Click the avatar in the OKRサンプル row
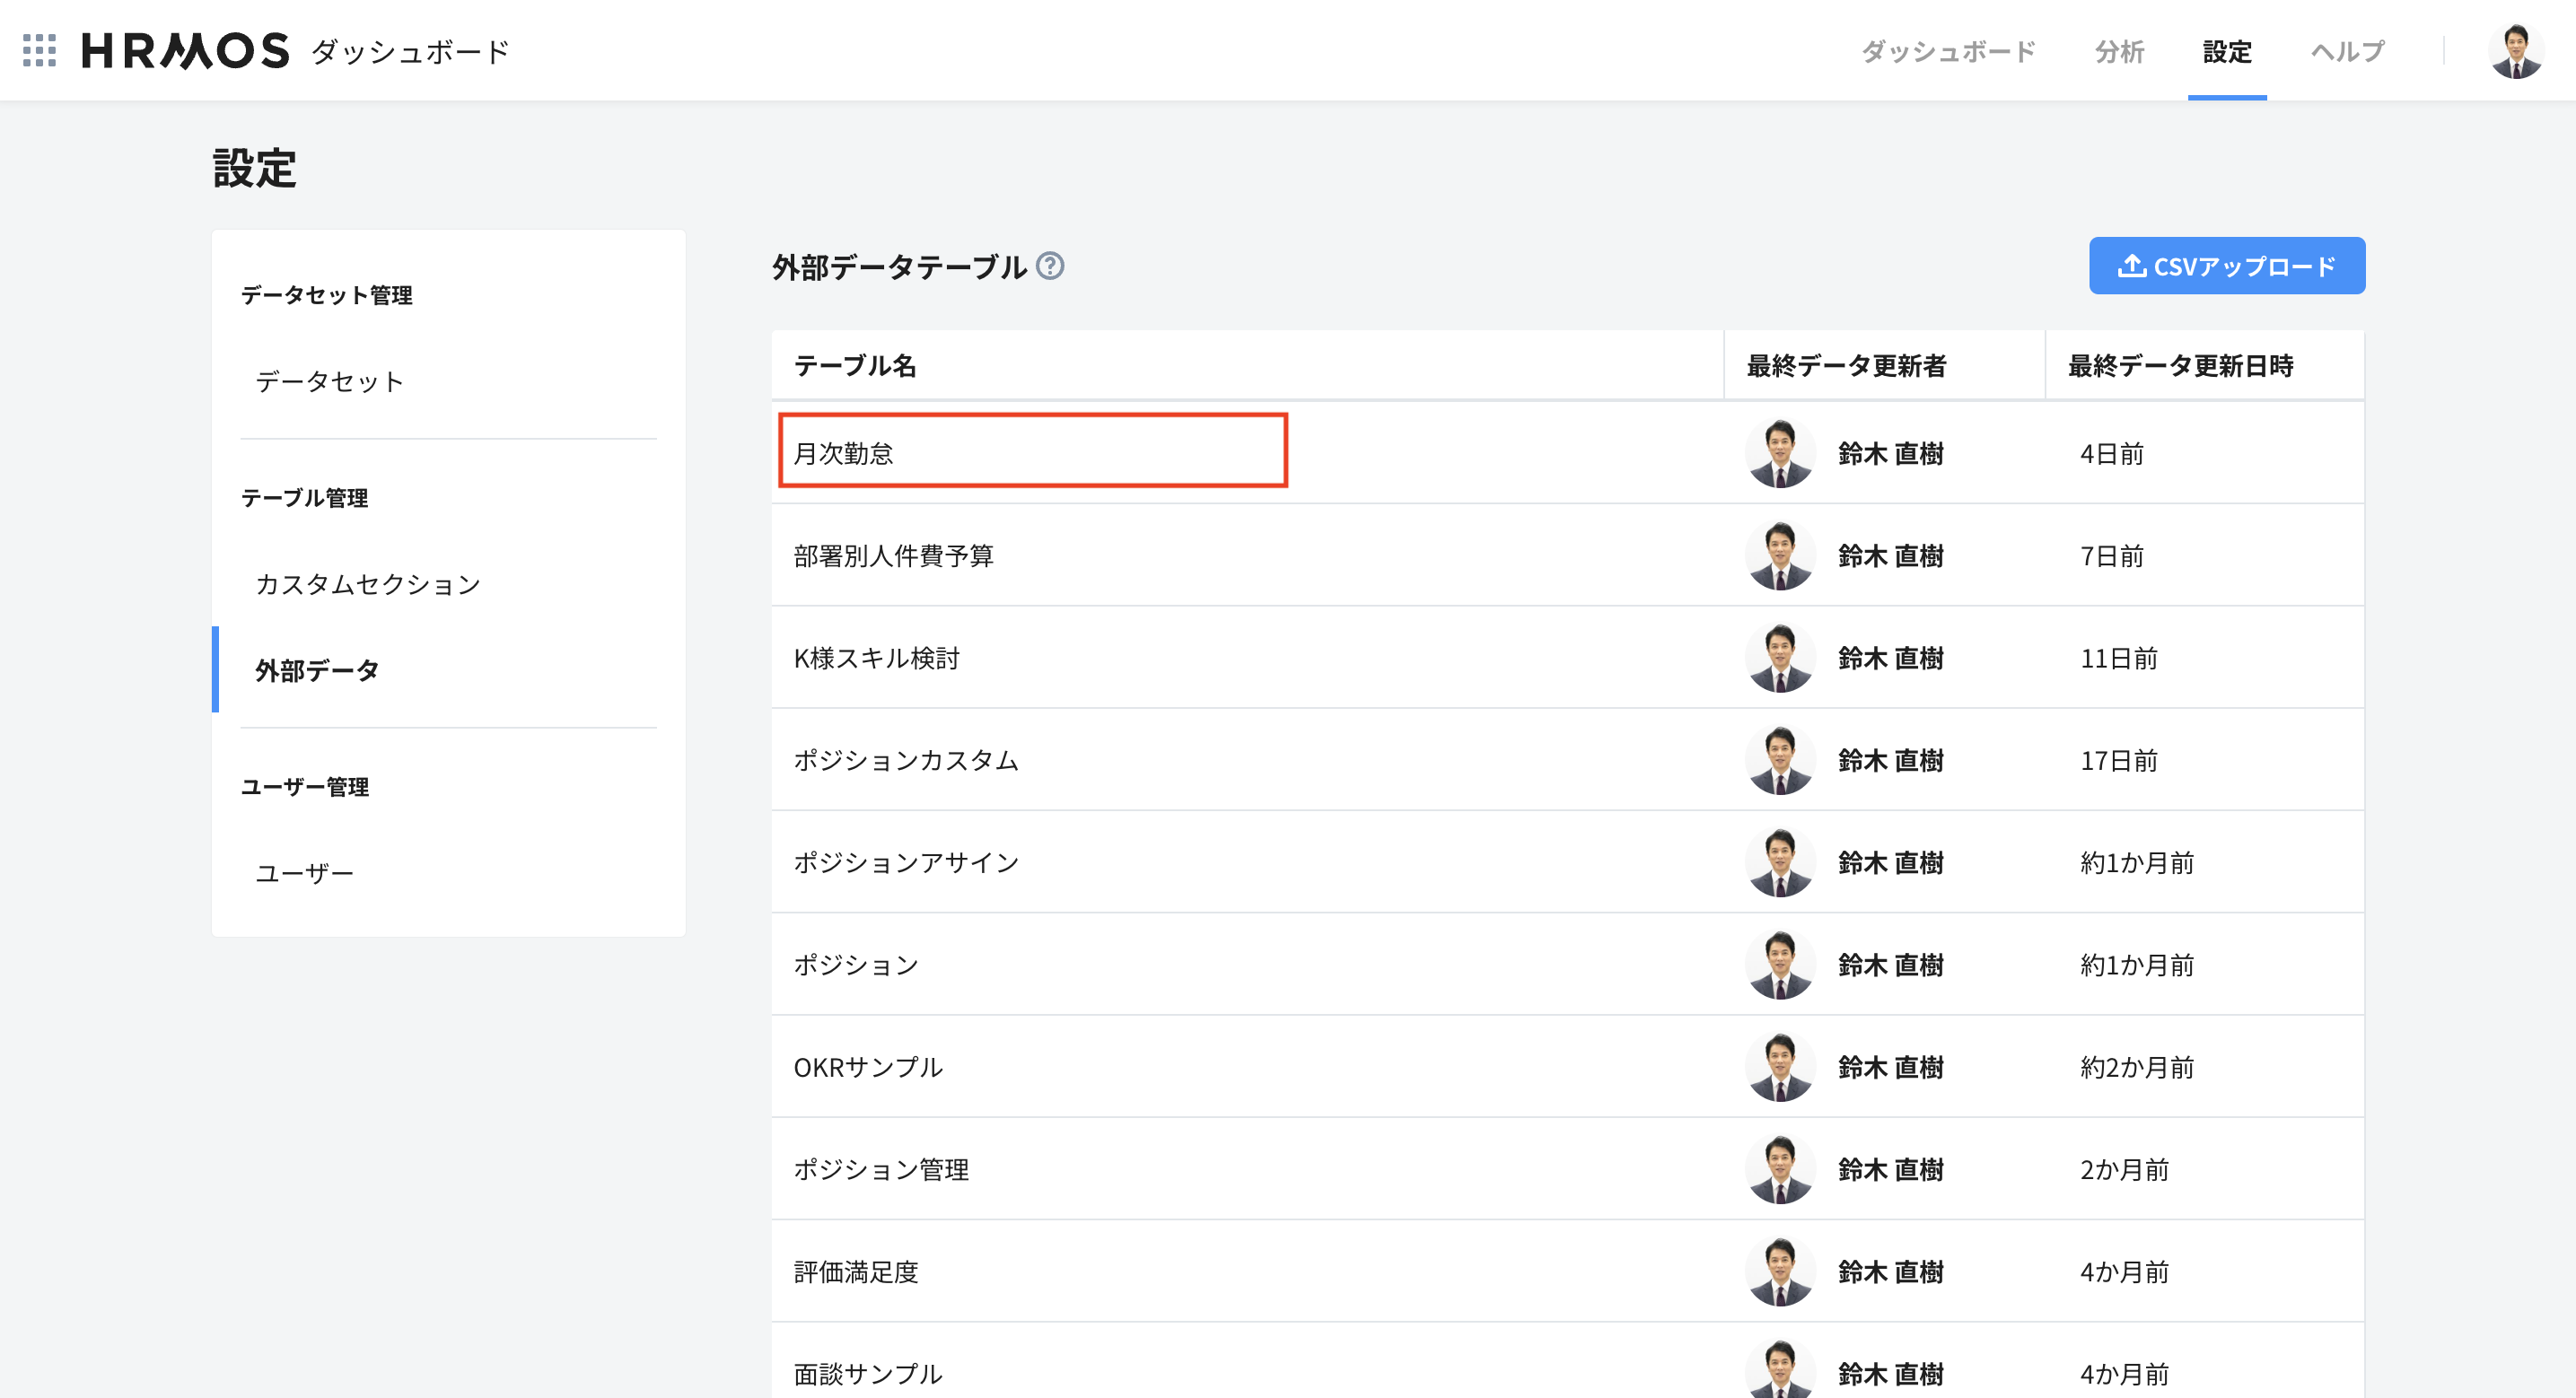This screenshot has height=1398, width=2576. coord(1779,1067)
